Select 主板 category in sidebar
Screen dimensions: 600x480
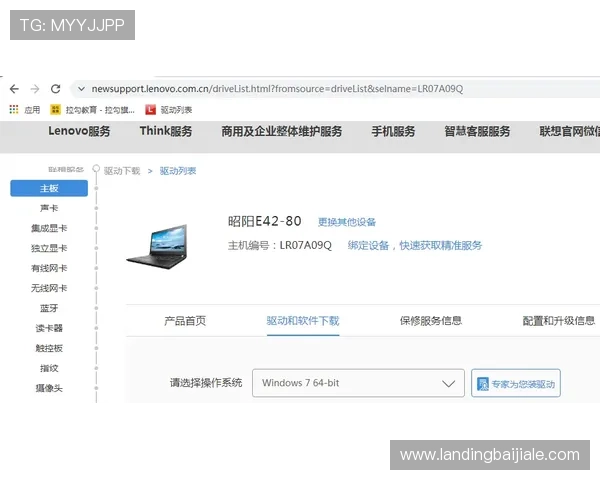pyautogui.click(x=49, y=188)
